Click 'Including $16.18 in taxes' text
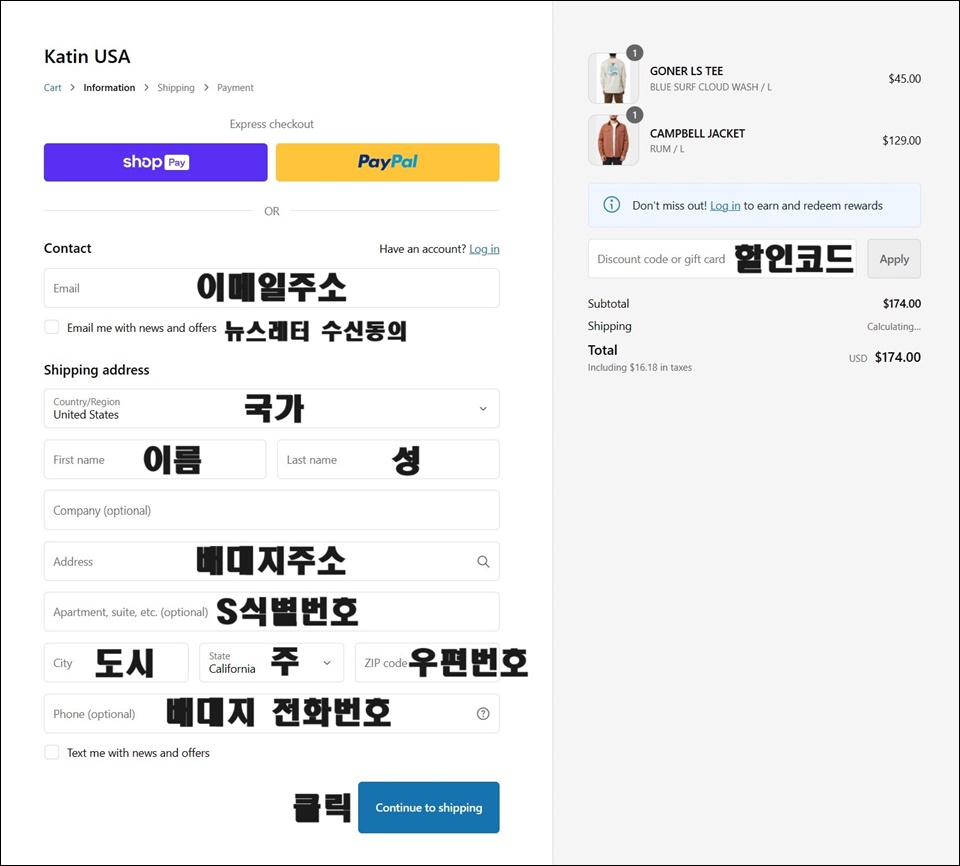The height and width of the screenshot is (866, 960). [x=640, y=367]
